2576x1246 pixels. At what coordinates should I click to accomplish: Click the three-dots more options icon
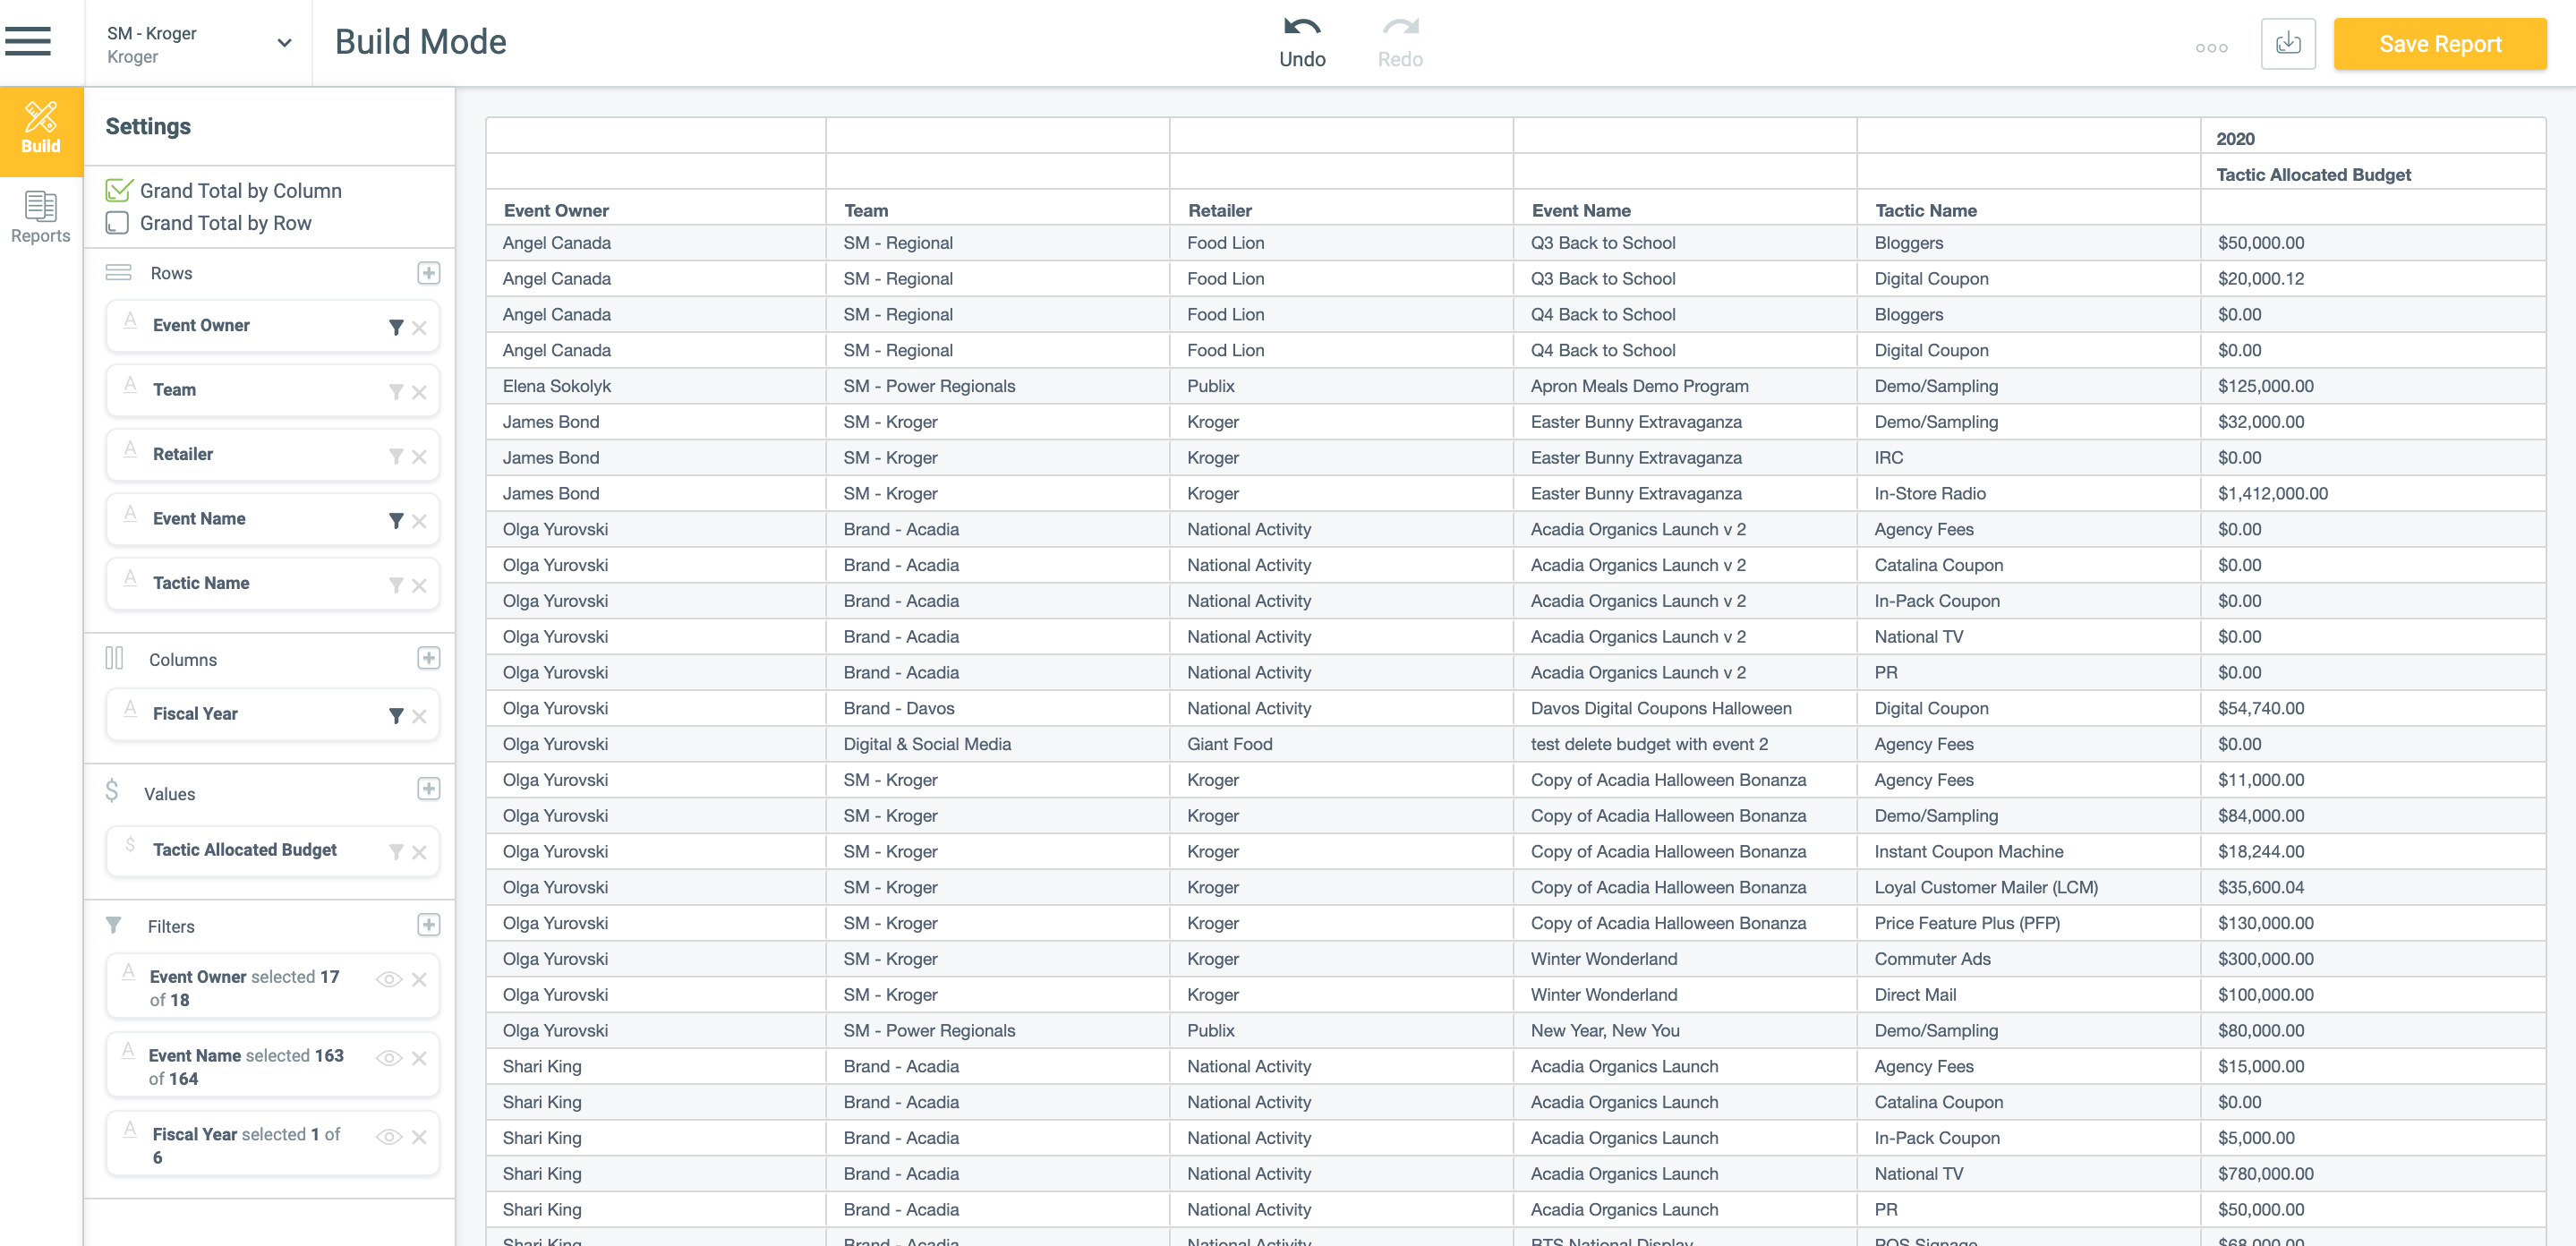coord(2210,47)
